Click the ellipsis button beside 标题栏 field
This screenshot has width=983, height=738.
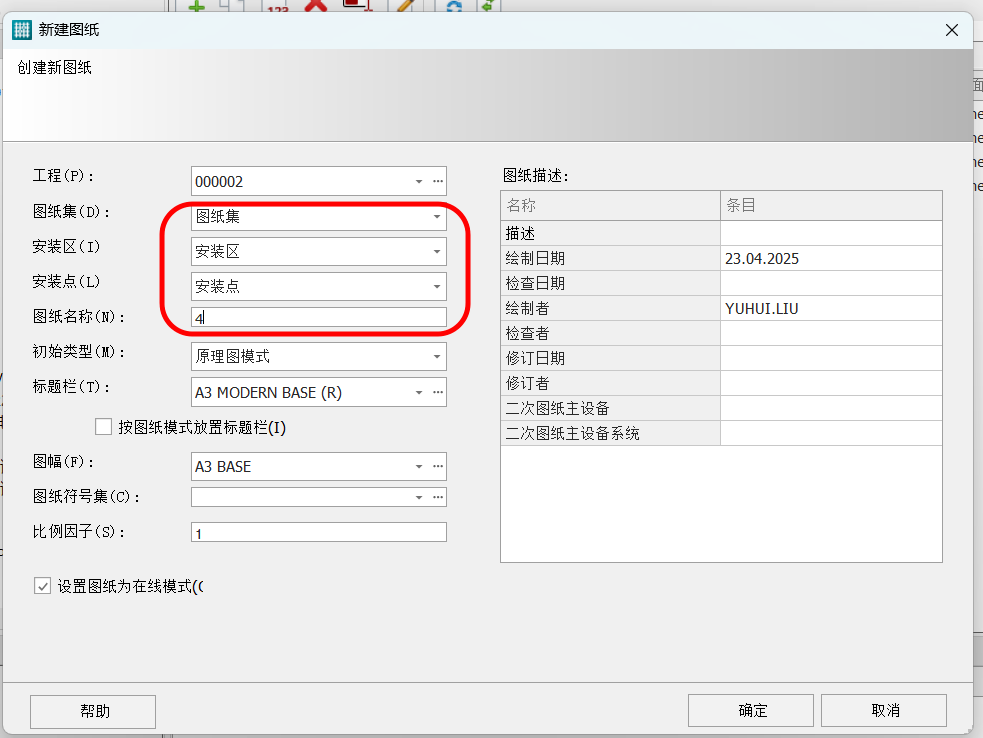(x=438, y=393)
